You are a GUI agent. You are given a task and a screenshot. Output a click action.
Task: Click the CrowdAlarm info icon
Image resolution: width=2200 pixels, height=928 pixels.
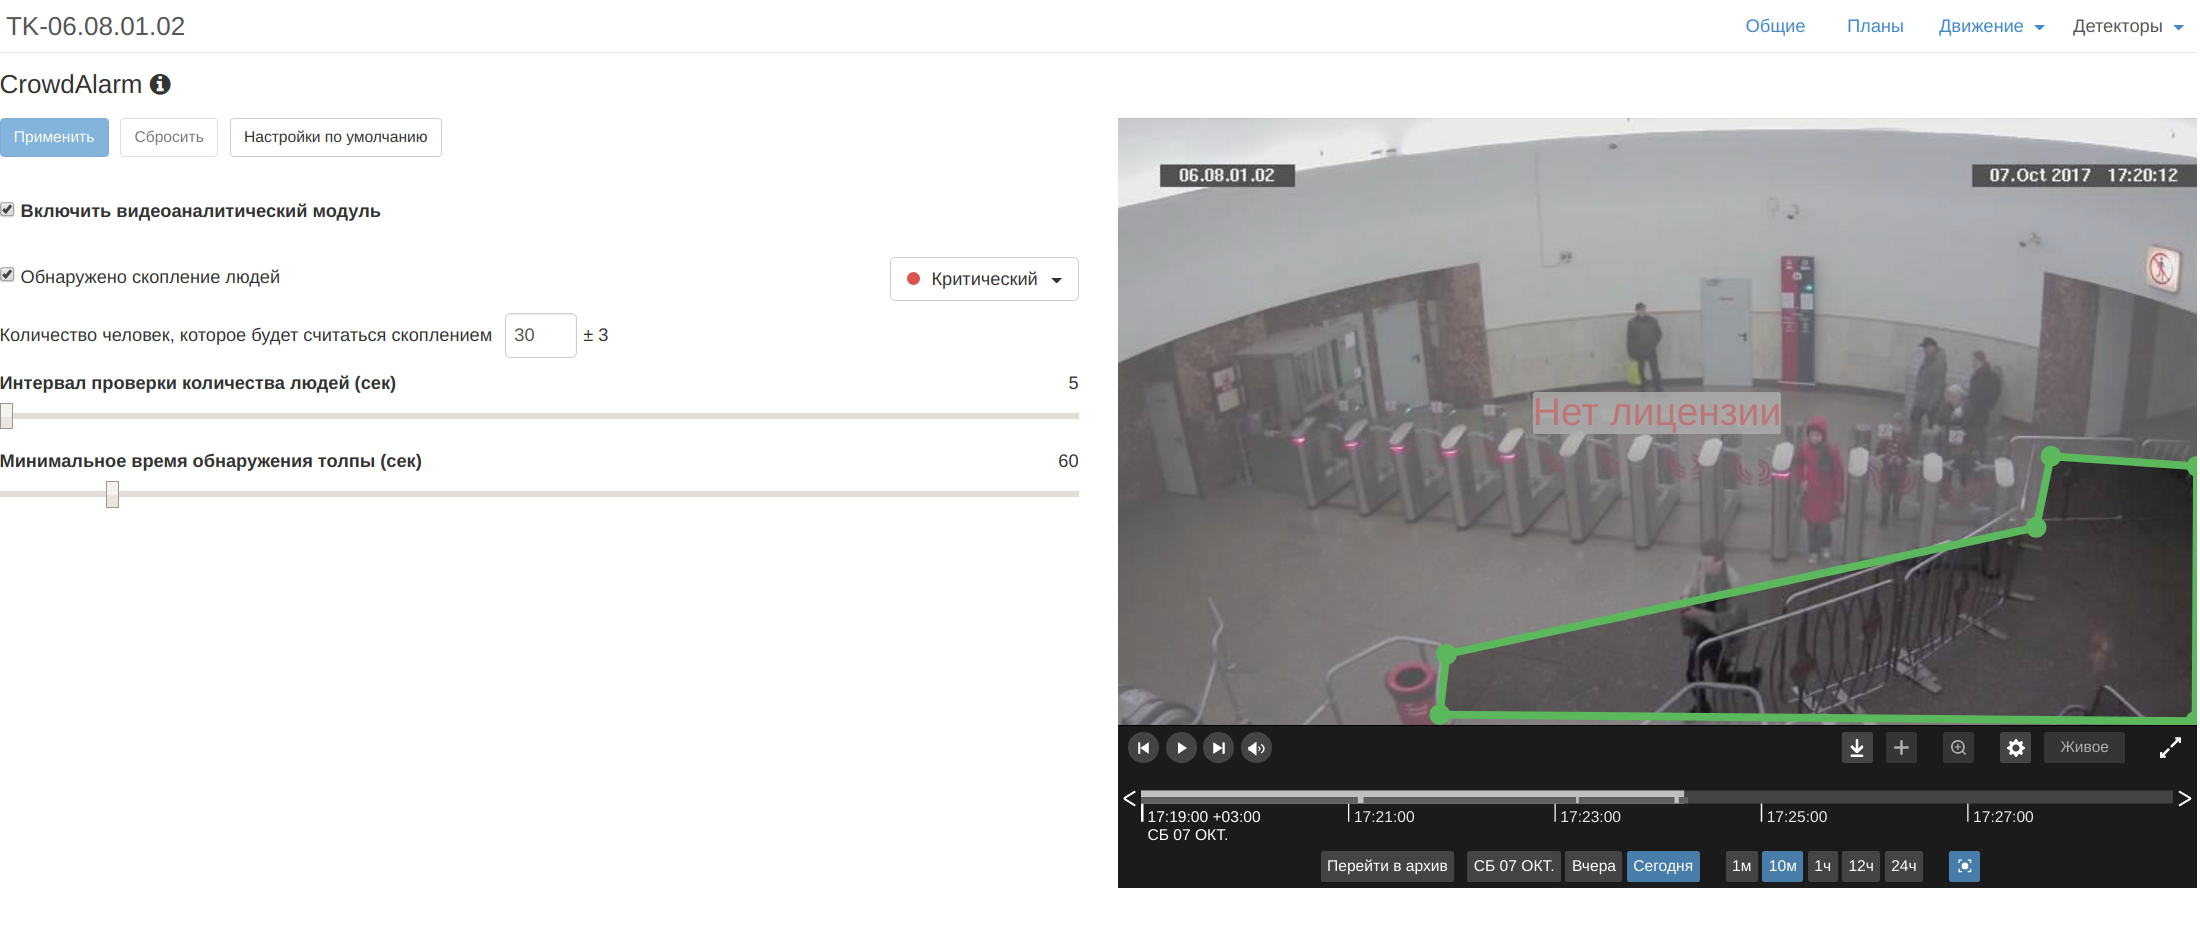pos(160,85)
